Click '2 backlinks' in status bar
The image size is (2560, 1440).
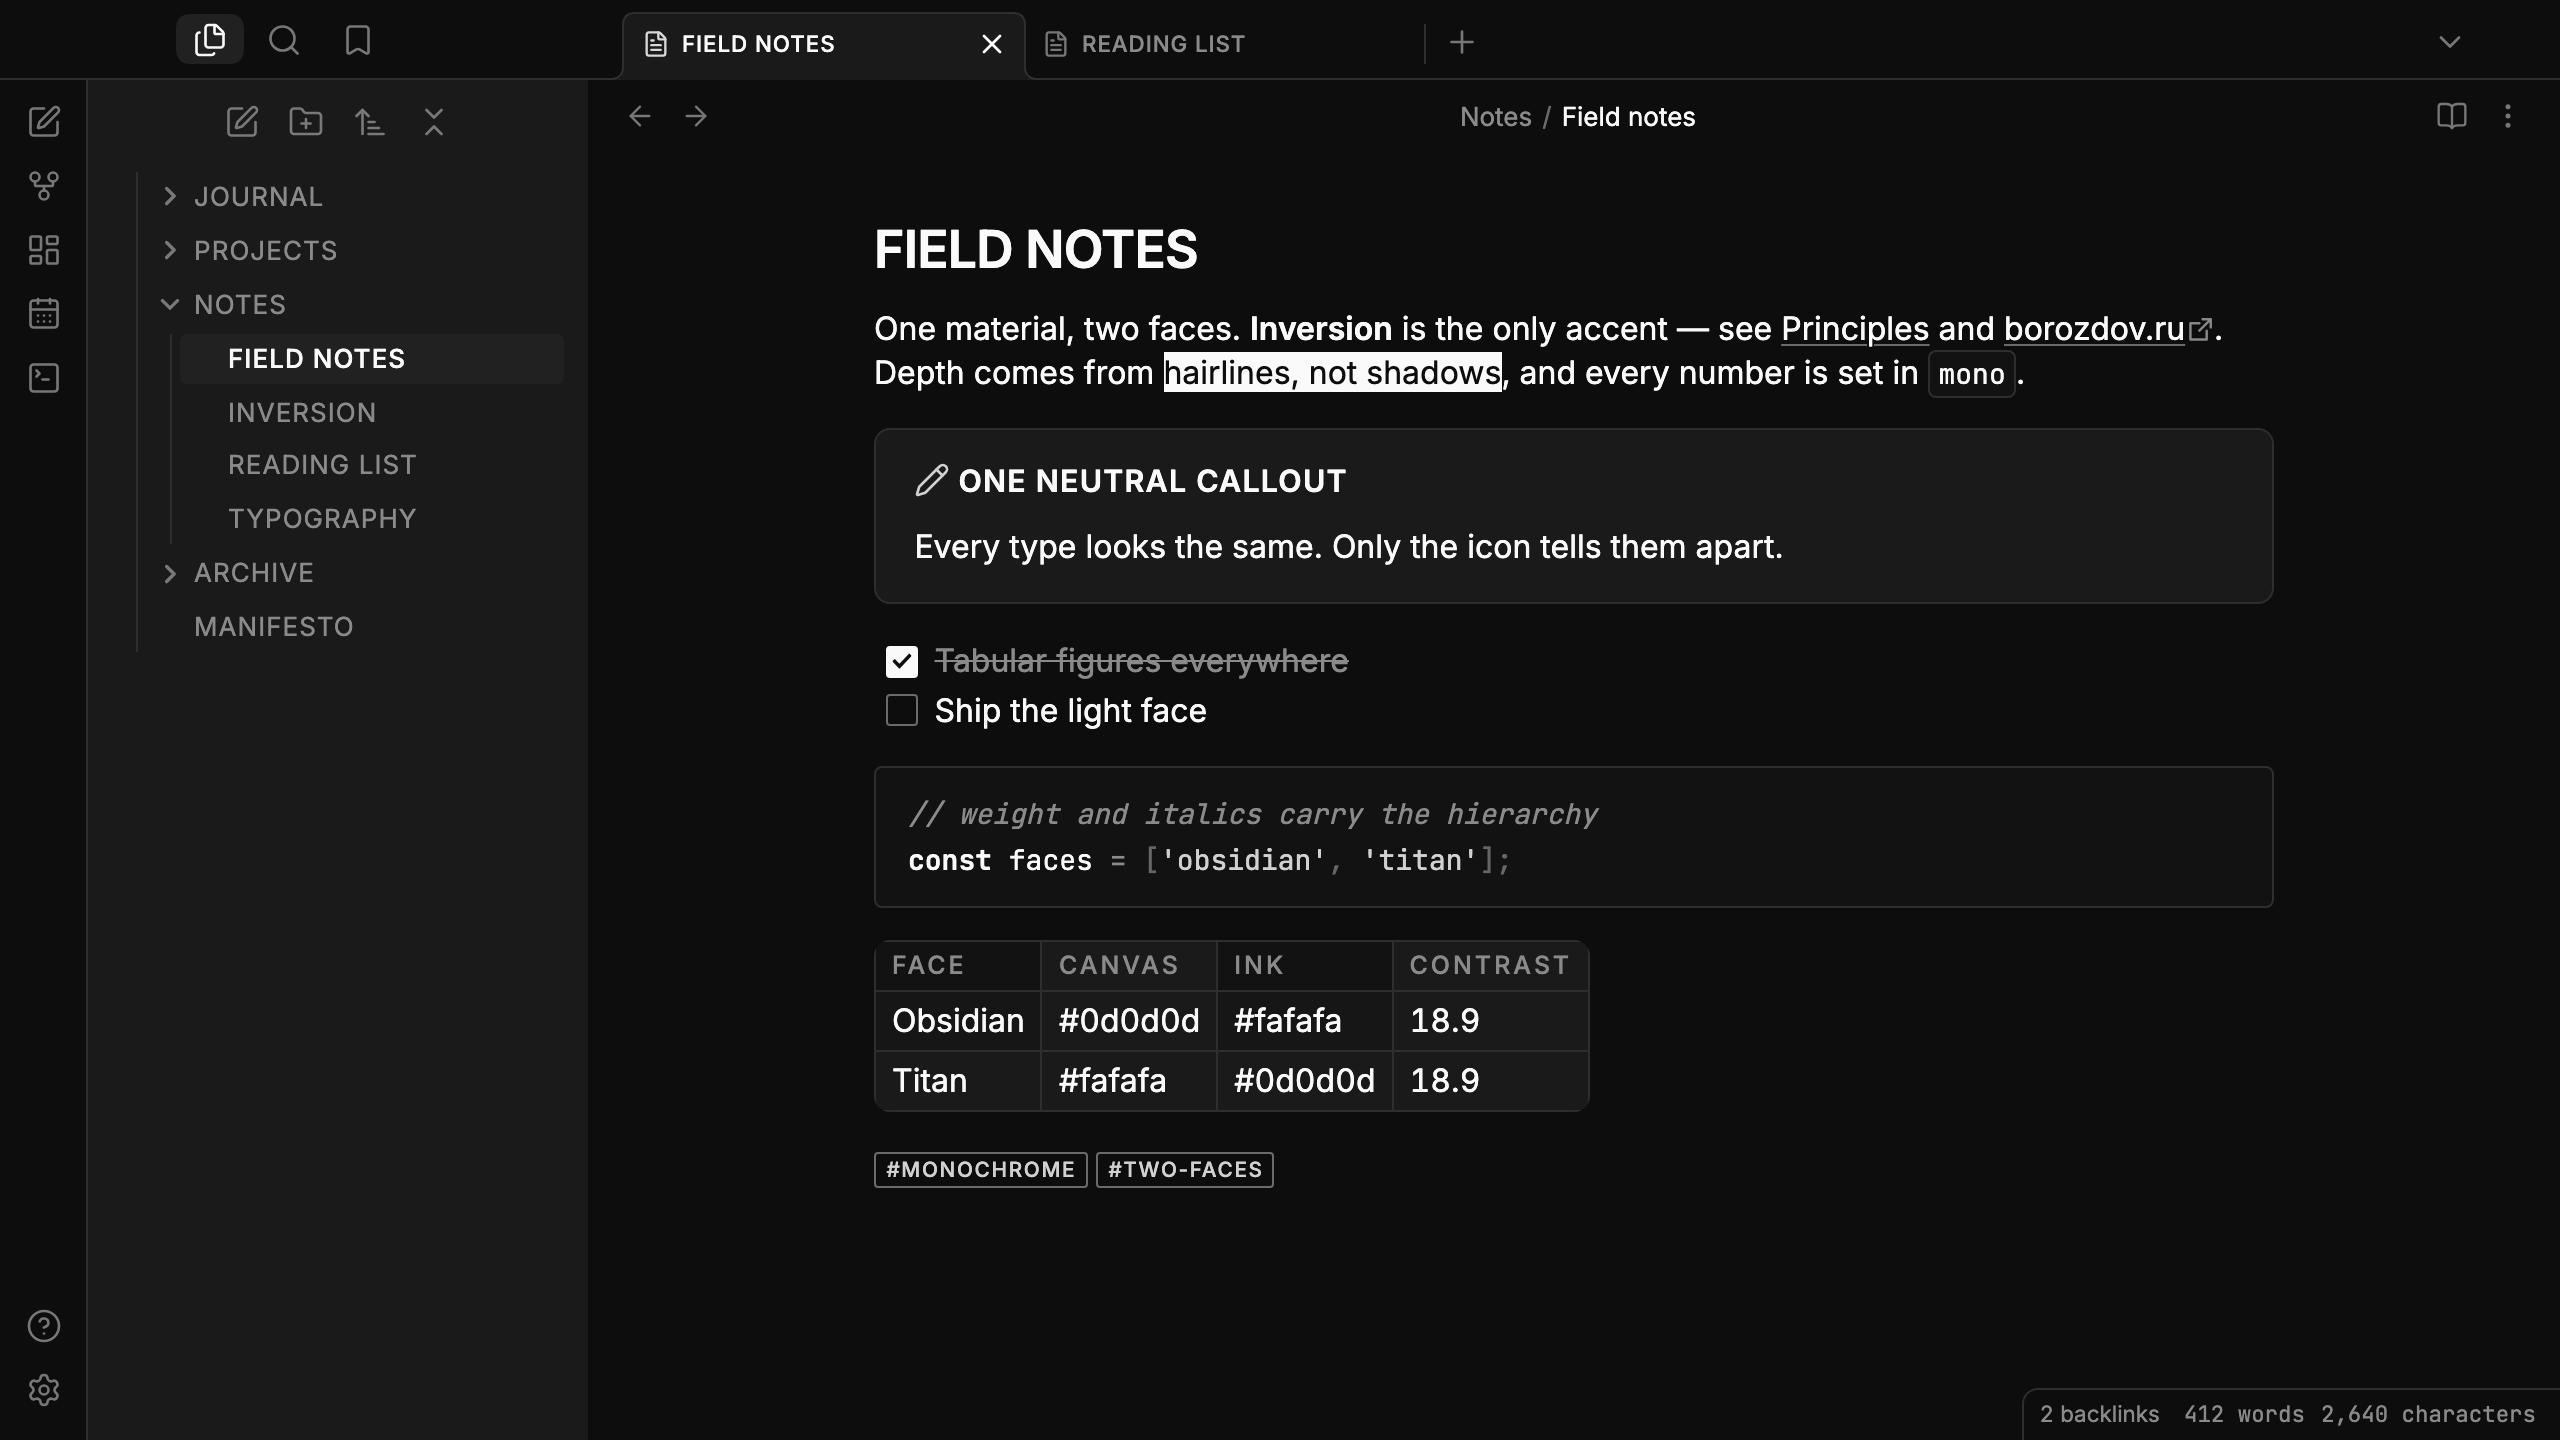point(2100,1414)
